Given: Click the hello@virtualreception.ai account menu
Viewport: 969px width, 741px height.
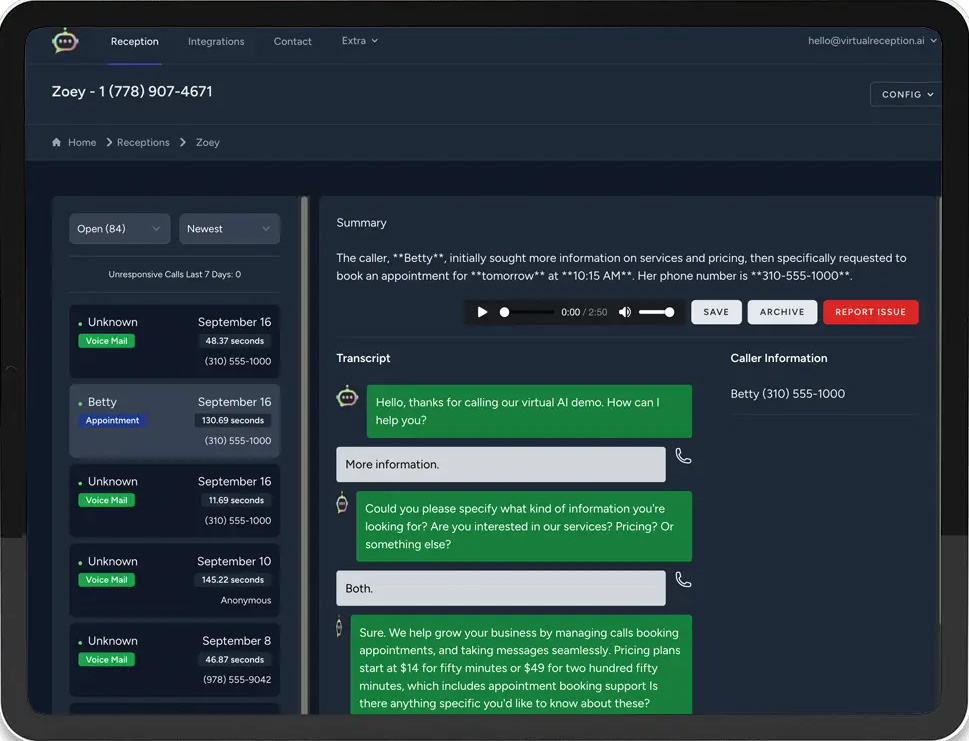Looking at the screenshot, I should 868,41.
